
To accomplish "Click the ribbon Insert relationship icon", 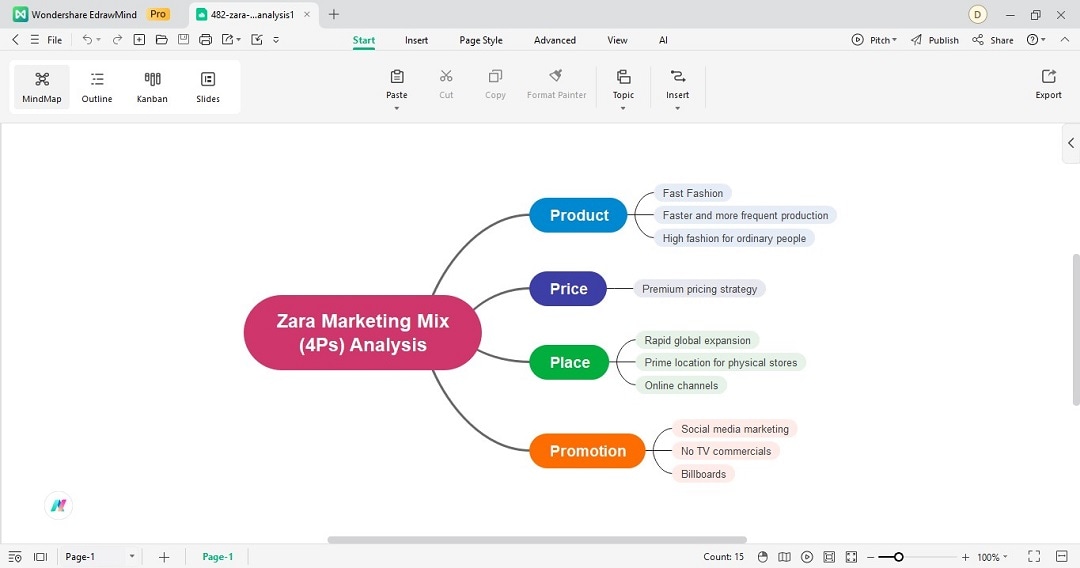I will tap(678, 76).
